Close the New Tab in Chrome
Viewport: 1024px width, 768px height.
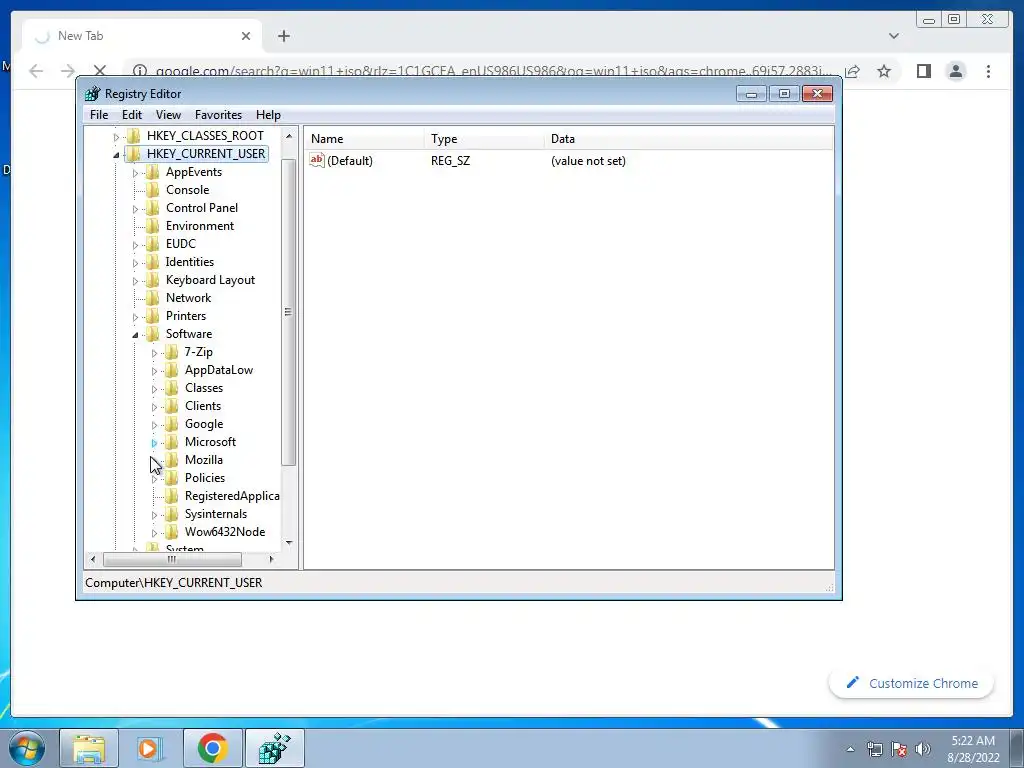(246, 36)
